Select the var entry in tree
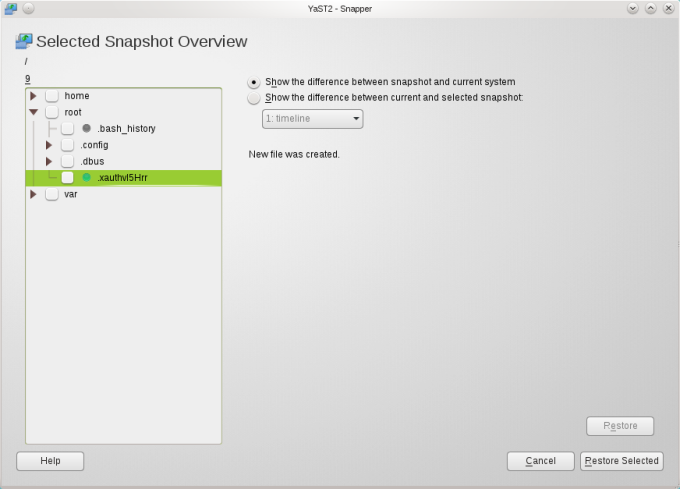 pyautogui.click(x=71, y=194)
